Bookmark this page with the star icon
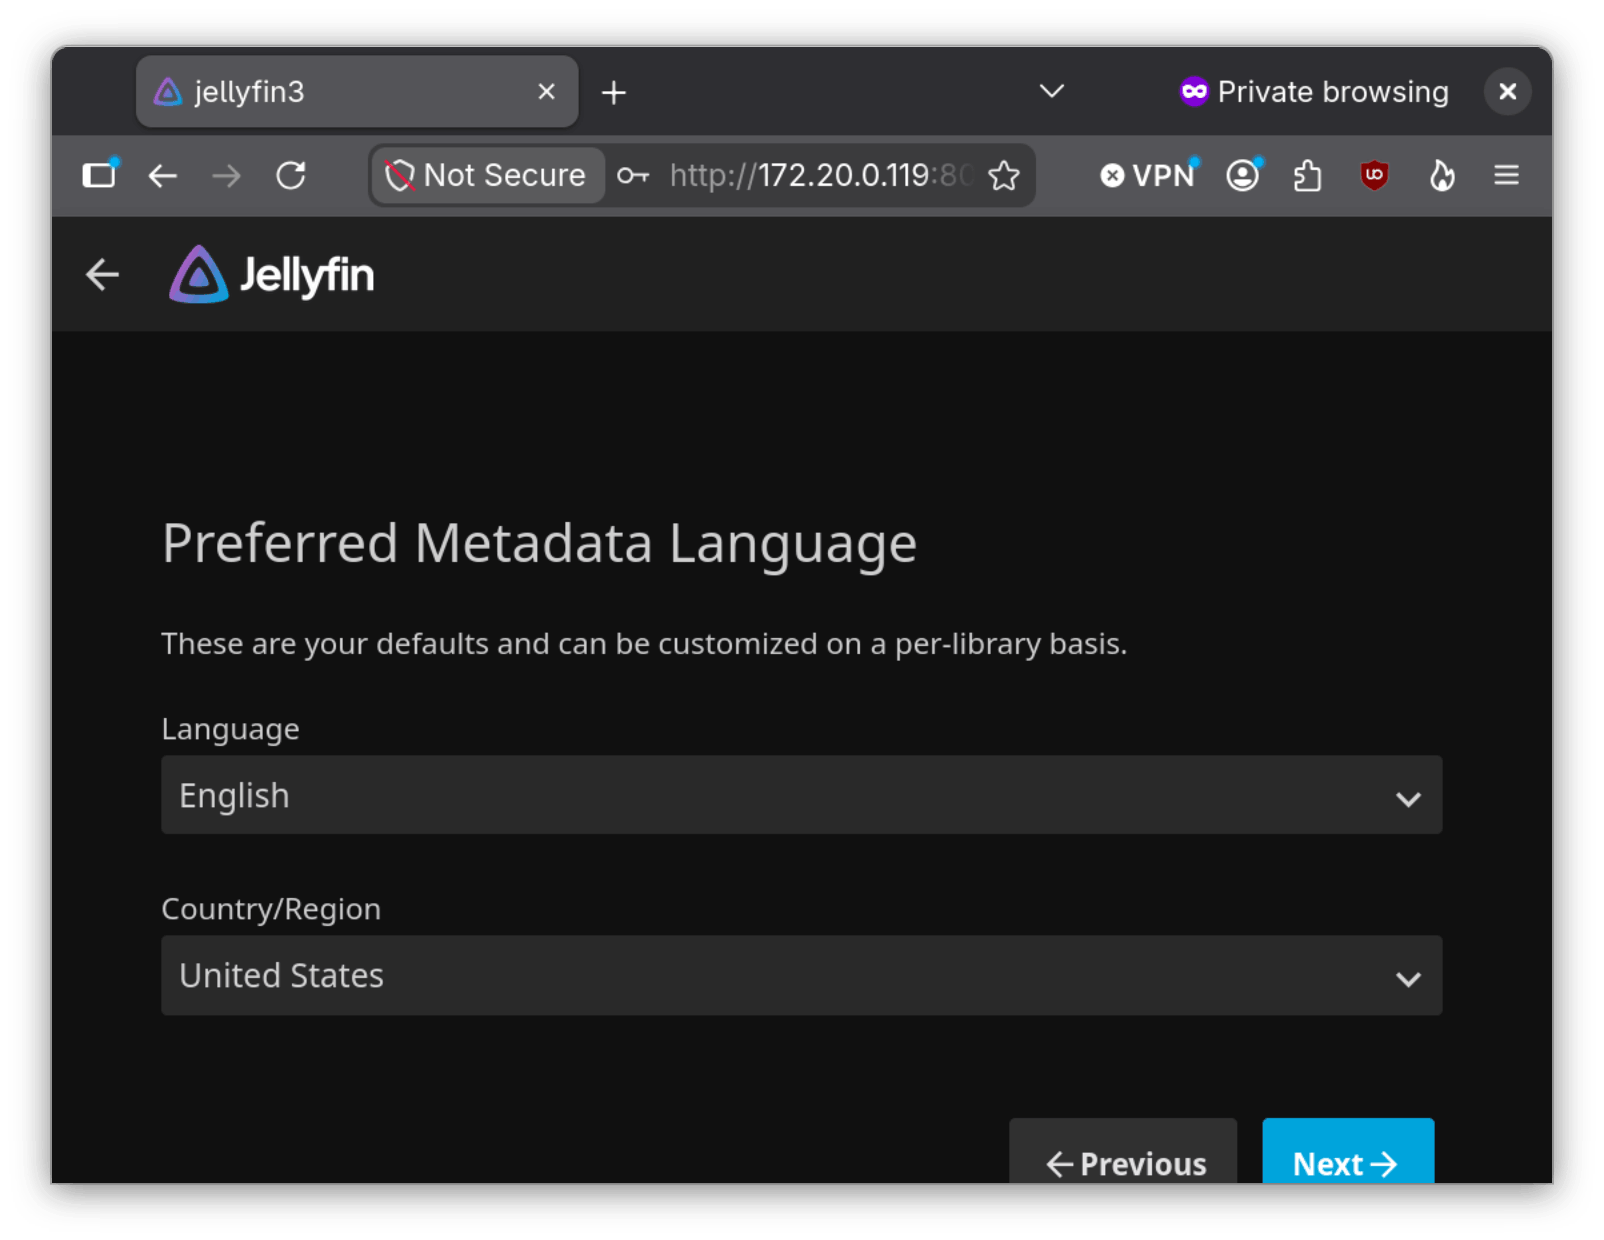Viewport: 1604px width, 1240px height. (x=1004, y=176)
